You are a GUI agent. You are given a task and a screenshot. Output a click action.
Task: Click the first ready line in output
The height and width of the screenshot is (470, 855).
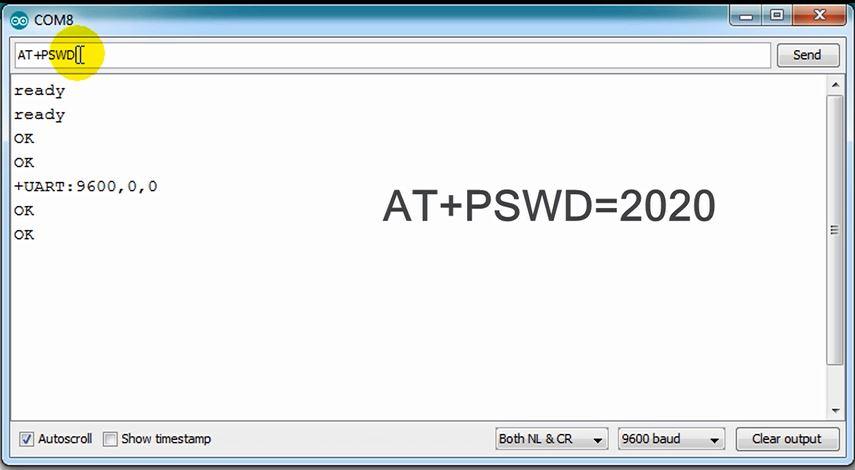tap(39, 91)
